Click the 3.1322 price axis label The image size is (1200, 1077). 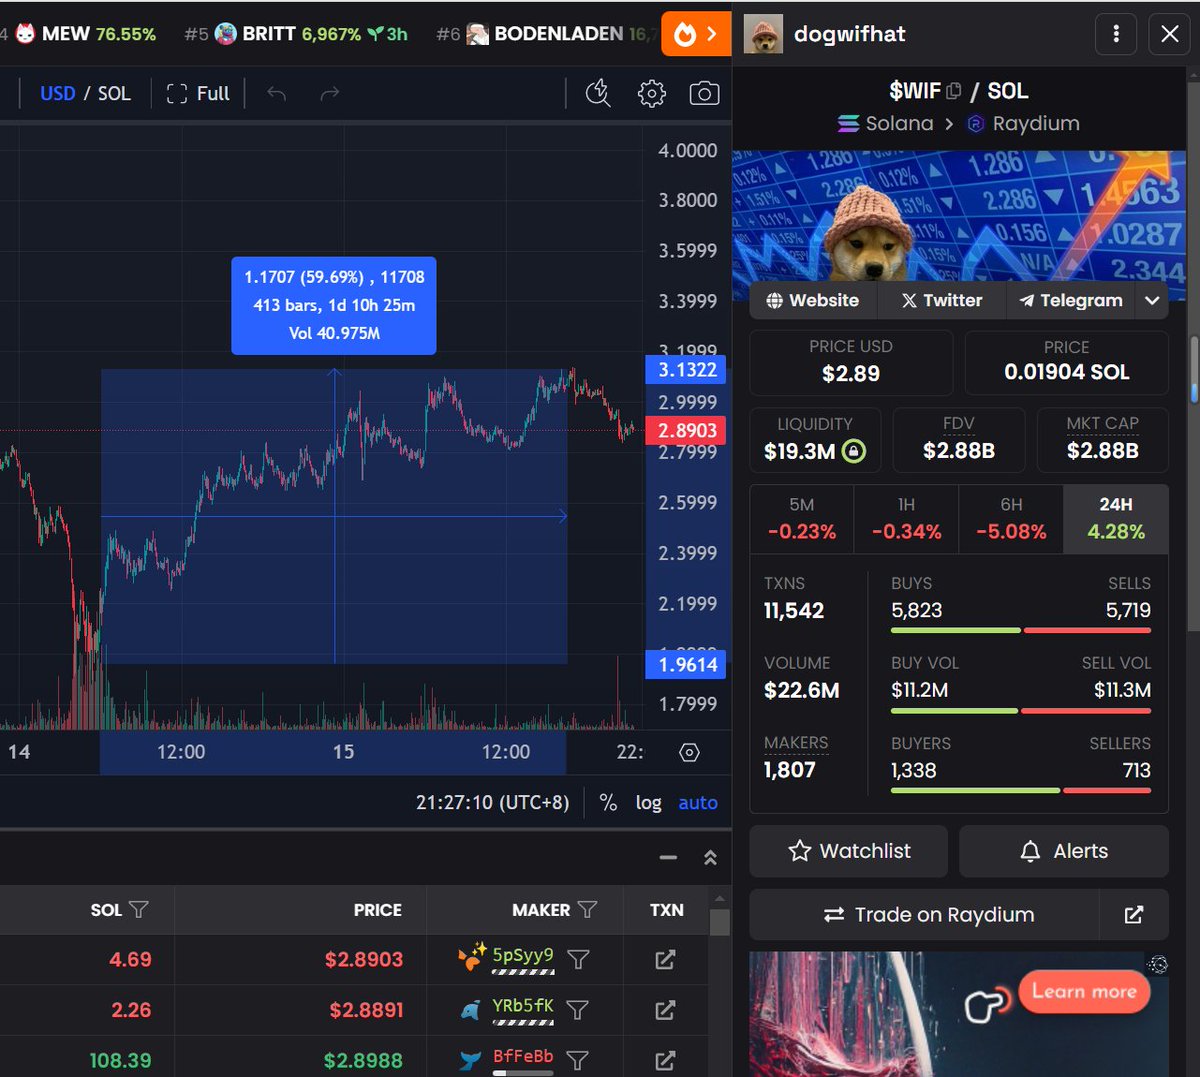[687, 370]
